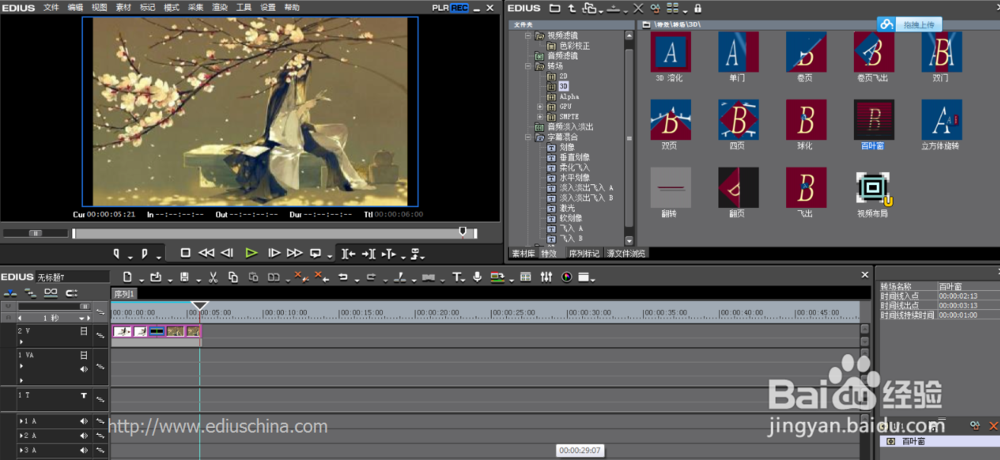Click the New Sequence icon in timeline toolbar
This screenshot has width=1000, height=460.
(127, 277)
